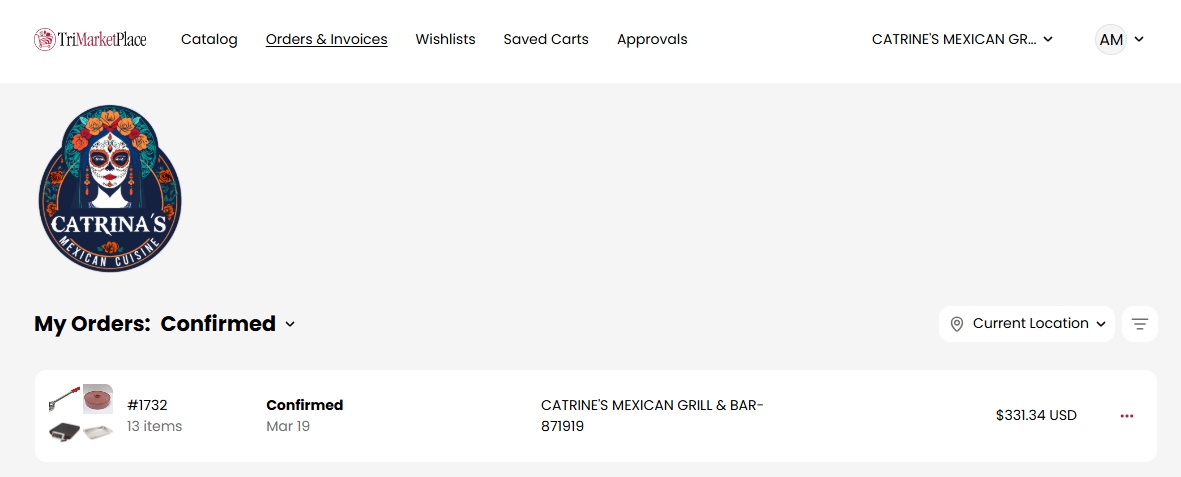Click the TriMarketPlace logo
The image size is (1181, 477).
click(x=90, y=39)
